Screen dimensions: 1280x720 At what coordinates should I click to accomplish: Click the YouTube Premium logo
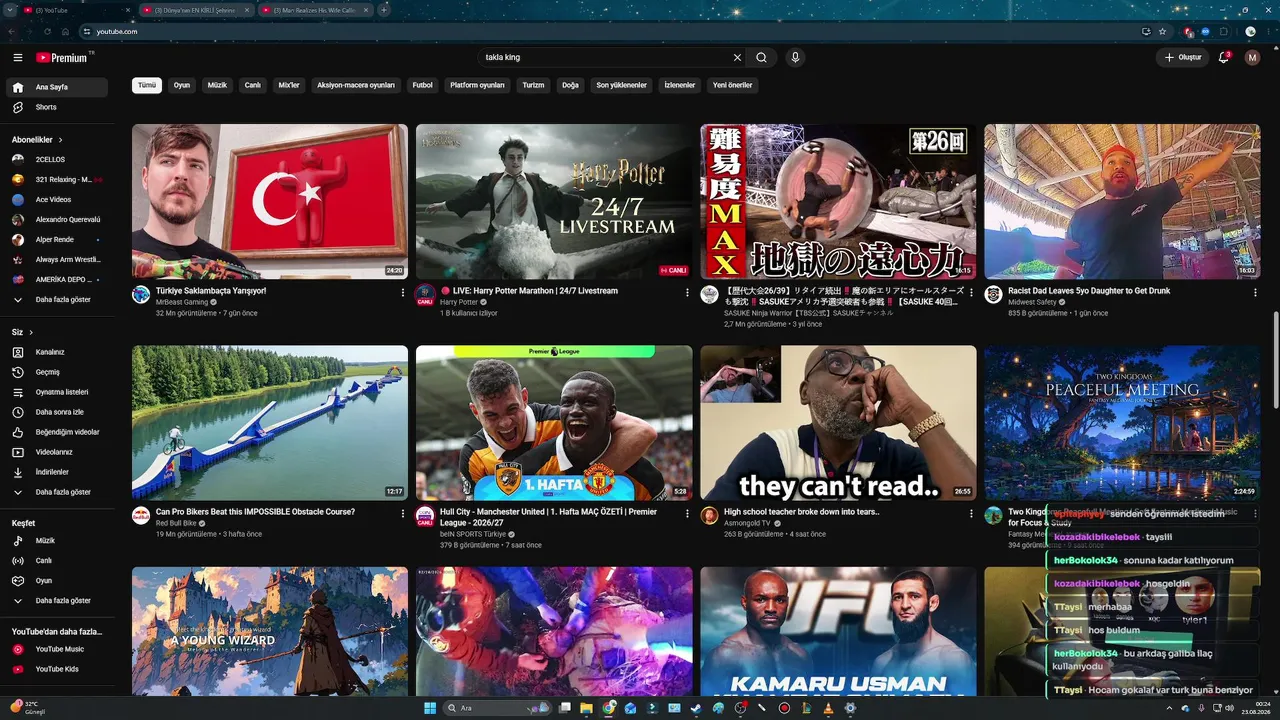tap(62, 58)
